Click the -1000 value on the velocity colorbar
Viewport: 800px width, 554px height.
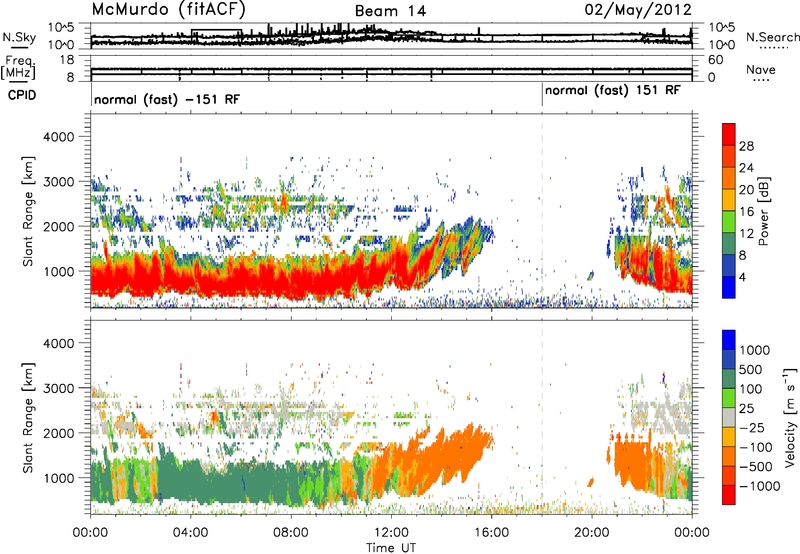[x=760, y=486]
